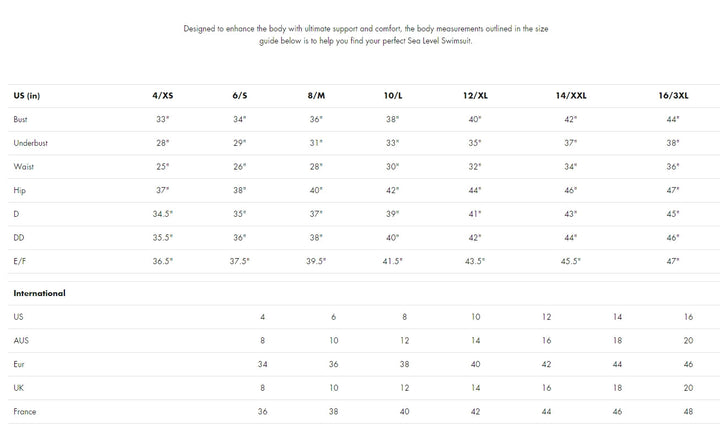Select the 12/XL size column header
720x432 pixels.
pyautogui.click(x=474, y=95)
